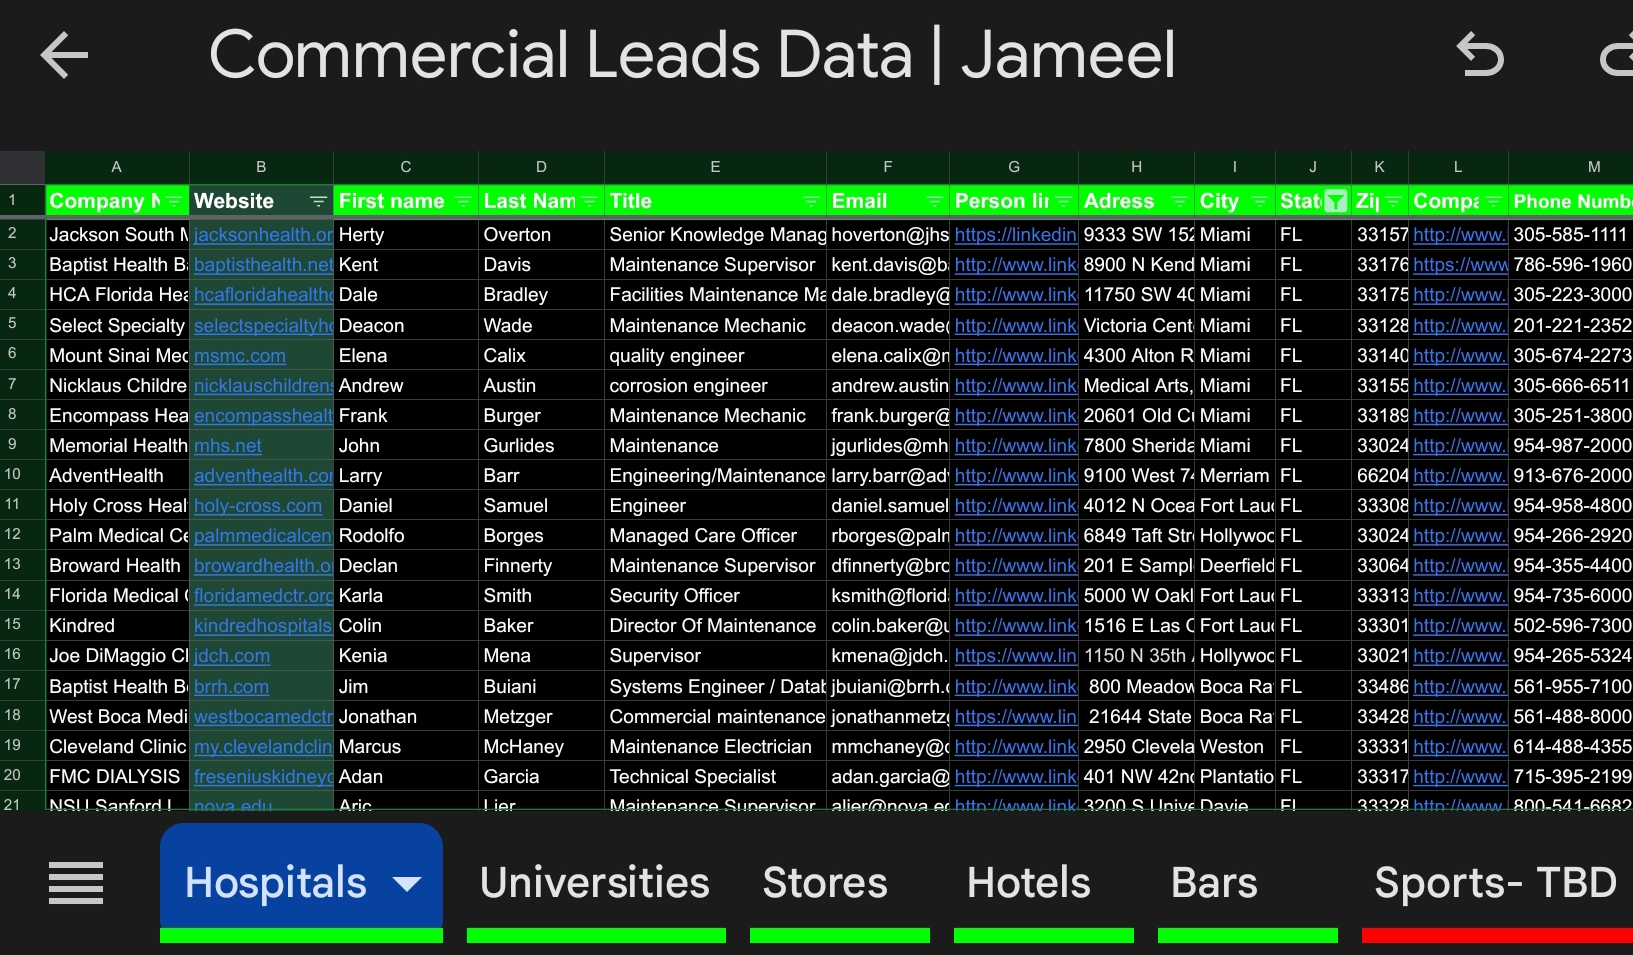Select last name cell 'McHaney'
This screenshot has width=1633, height=955.
click(541, 746)
